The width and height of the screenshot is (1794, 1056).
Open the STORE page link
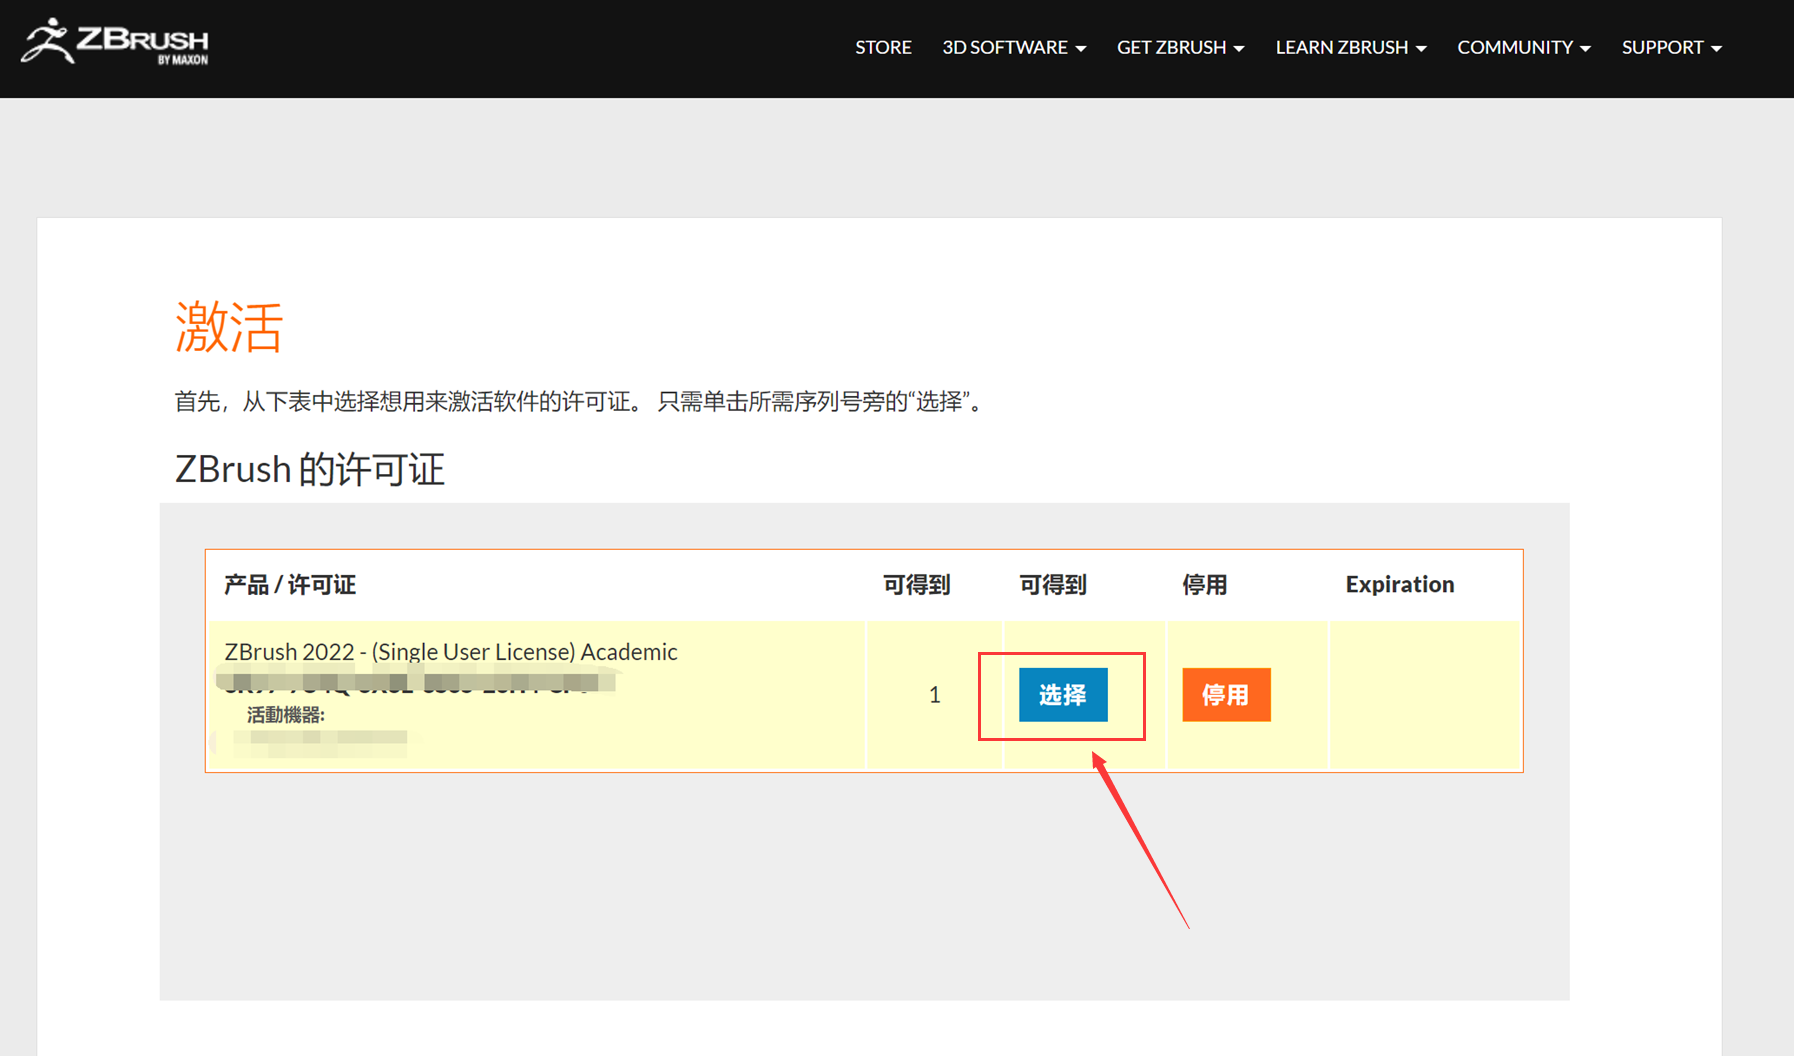pyautogui.click(x=883, y=47)
